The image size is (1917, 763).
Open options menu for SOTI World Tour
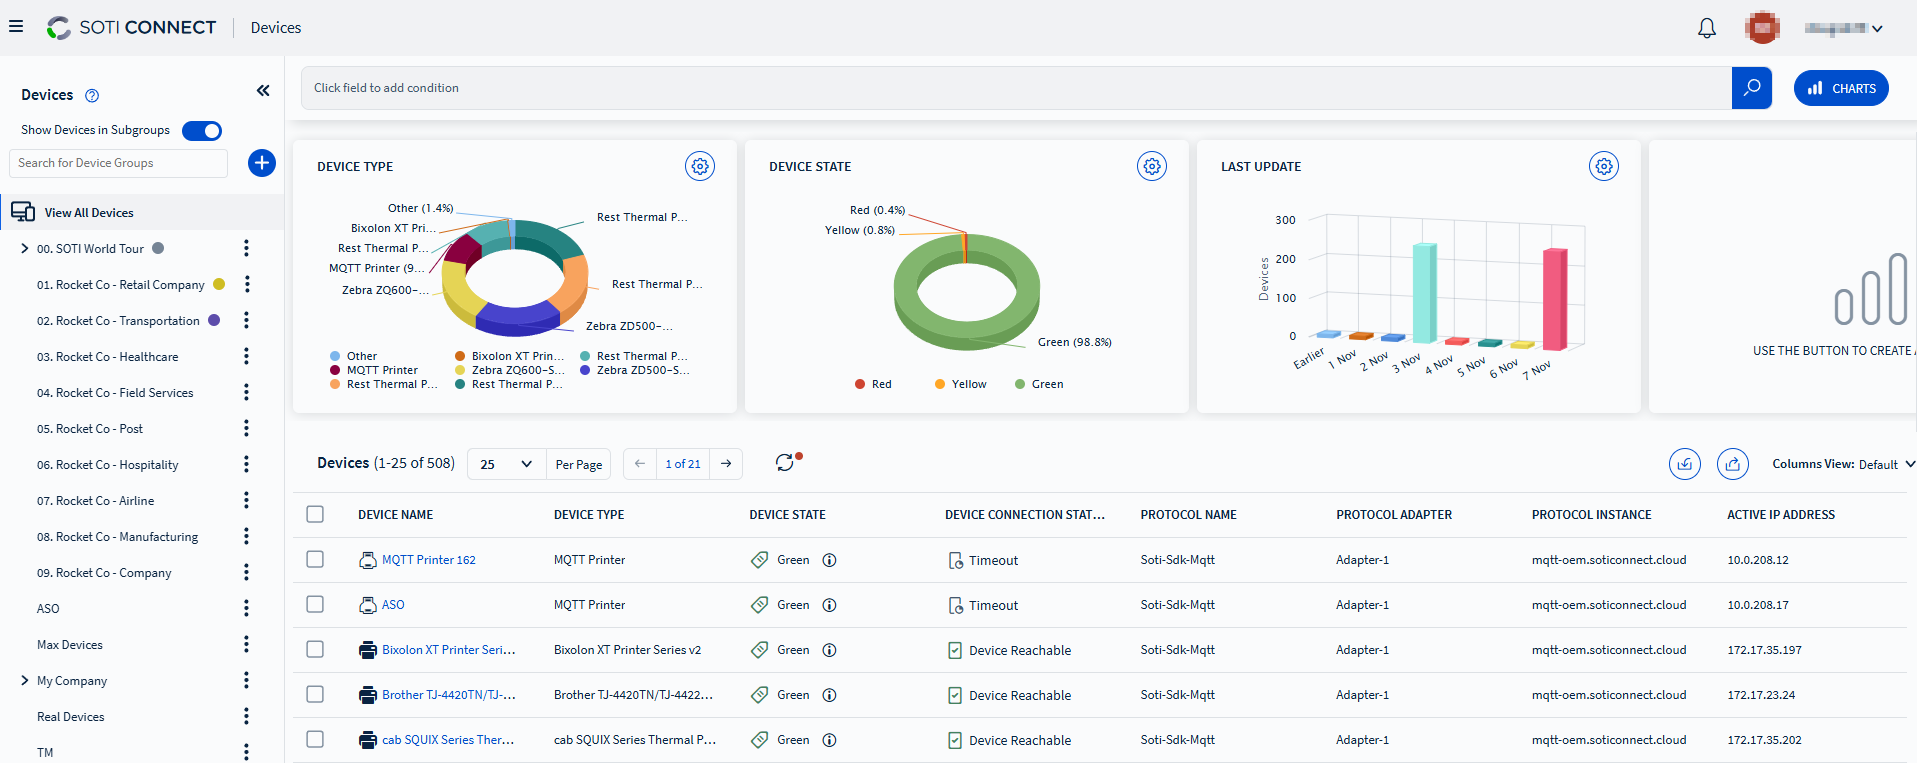[246, 248]
